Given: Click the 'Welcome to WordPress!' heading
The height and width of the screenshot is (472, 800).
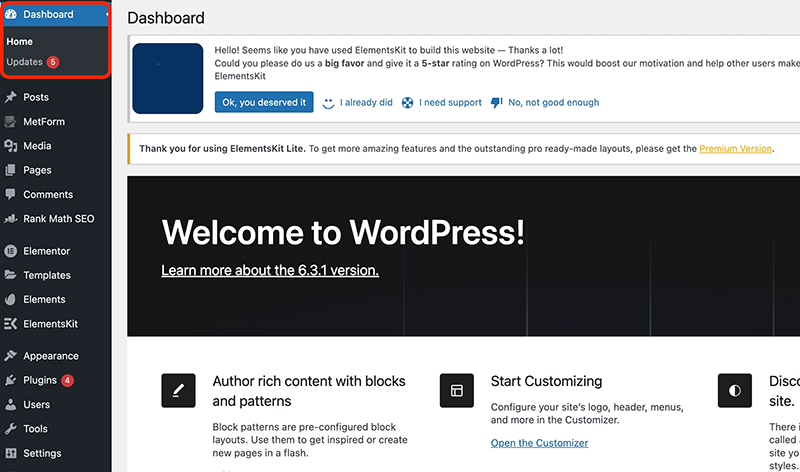Looking at the screenshot, I should tap(343, 233).
